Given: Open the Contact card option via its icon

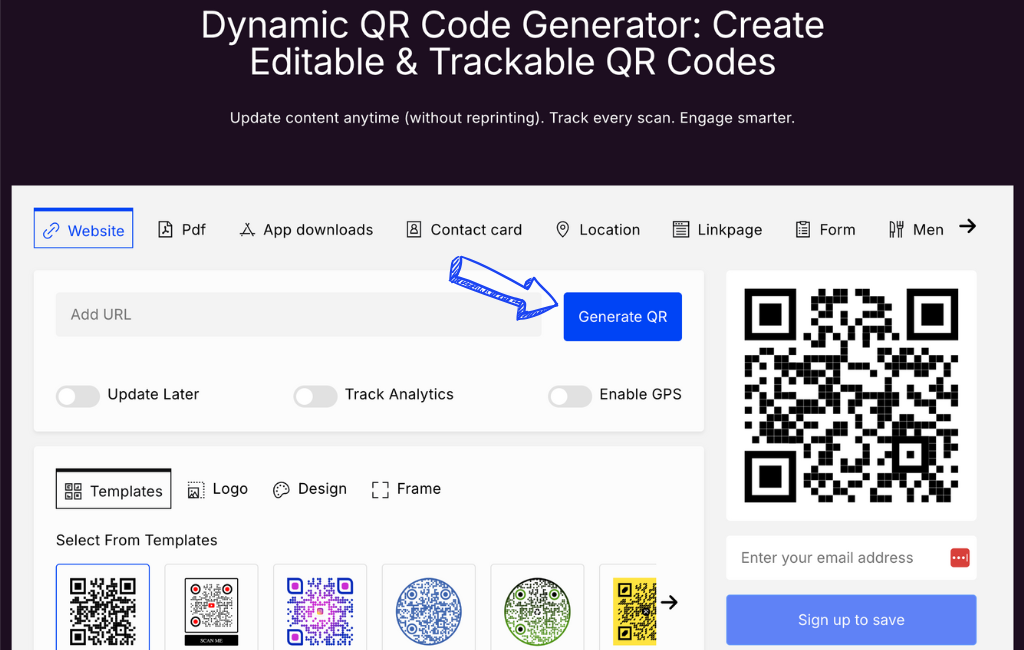Looking at the screenshot, I should (x=414, y=228).
